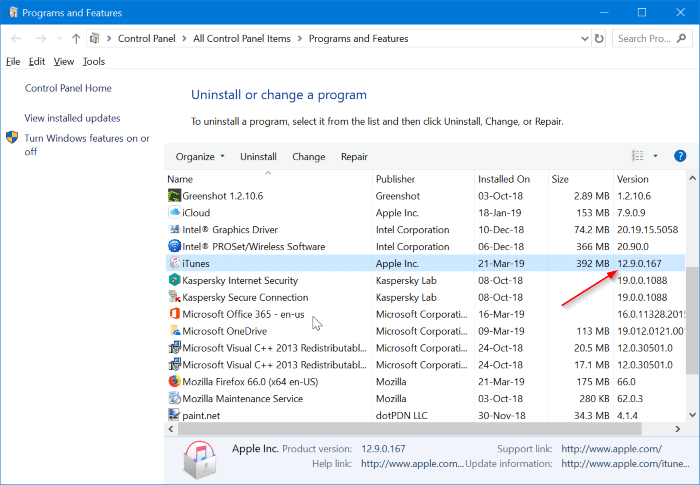Click the Kaspersky Internet Security icon
This screenshot has width=700, height=485.
pyautogui.click(x=174, y=280)
